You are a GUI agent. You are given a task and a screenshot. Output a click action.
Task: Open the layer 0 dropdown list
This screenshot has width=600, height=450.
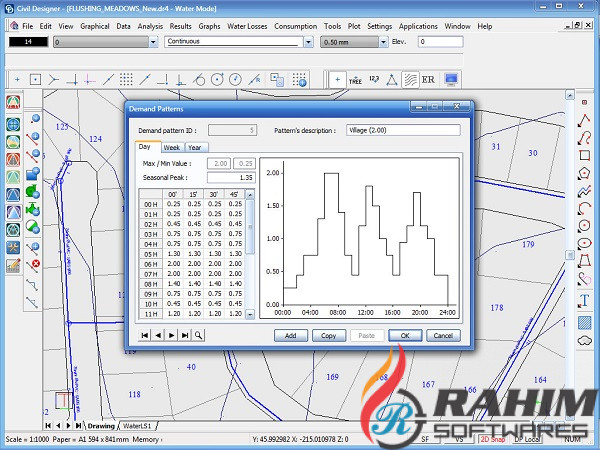[153, 43]
